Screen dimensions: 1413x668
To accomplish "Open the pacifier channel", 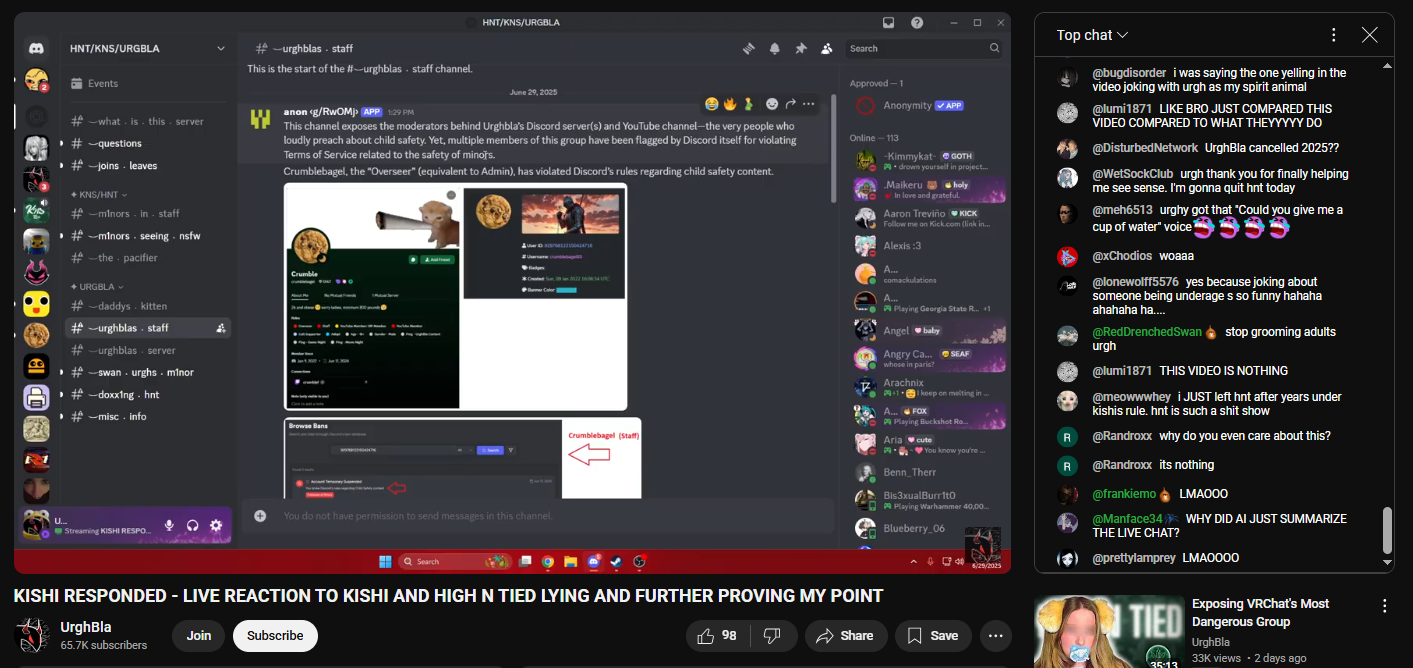I will (148, 258).
